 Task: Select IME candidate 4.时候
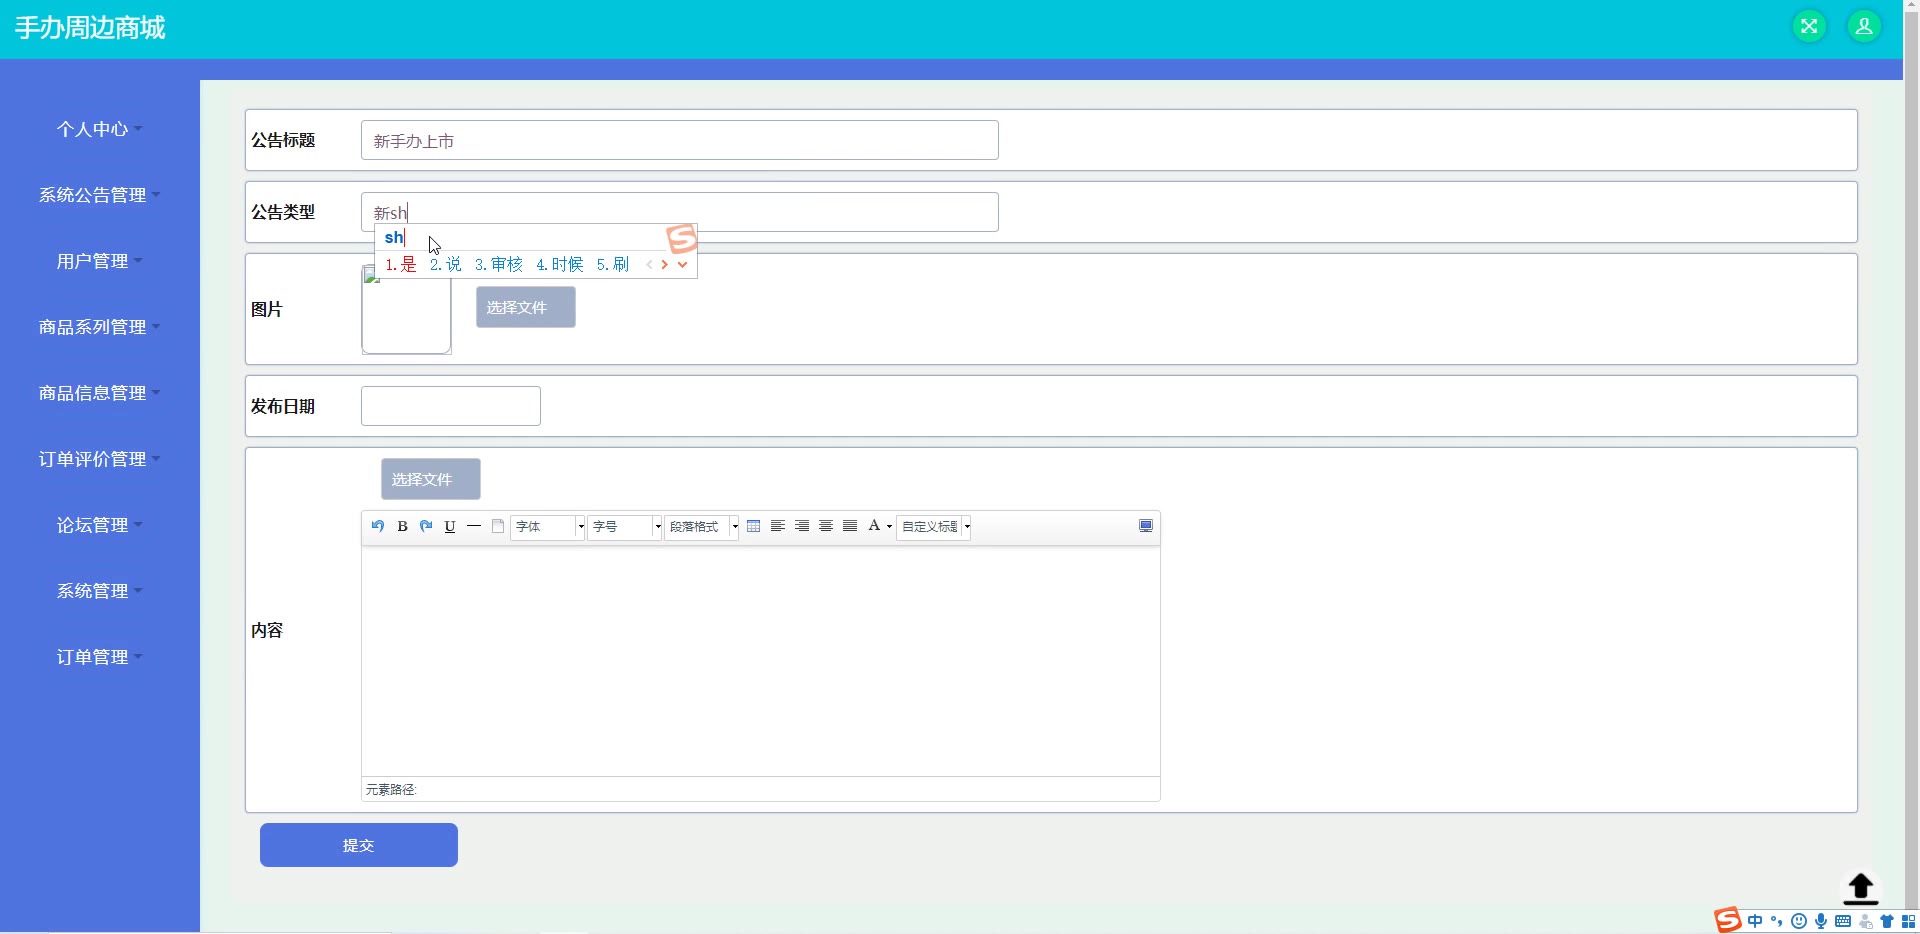(x=560, y=264)
